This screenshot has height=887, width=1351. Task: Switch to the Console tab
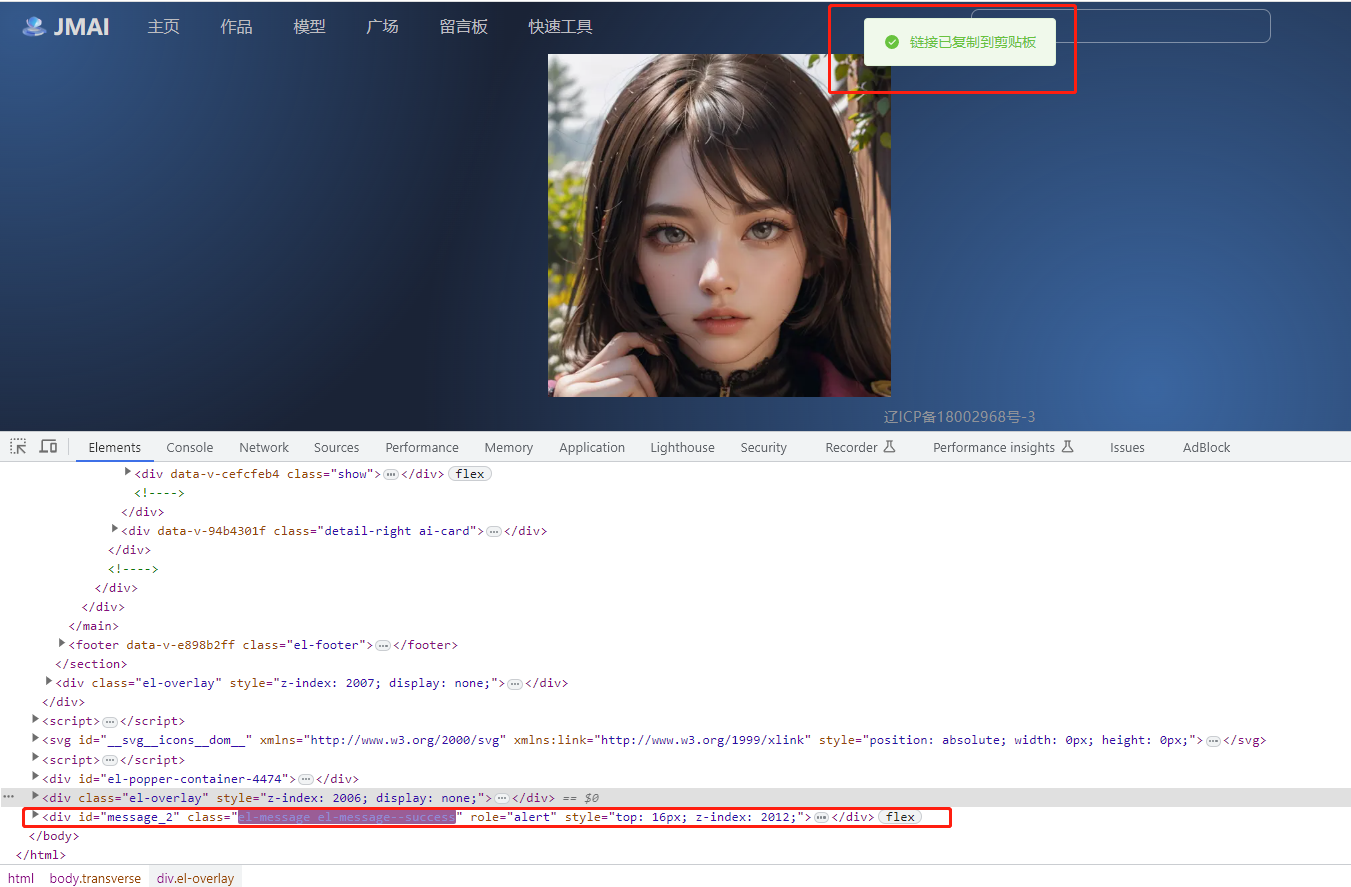coord(189,447)
